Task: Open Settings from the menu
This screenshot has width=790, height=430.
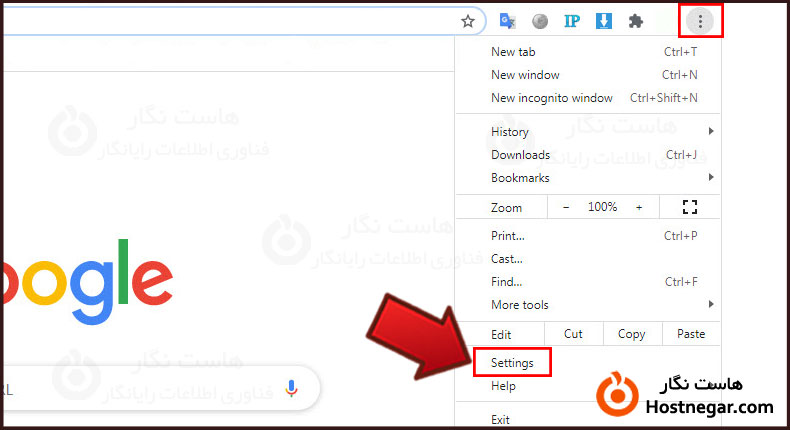Action: pos(512,362)
